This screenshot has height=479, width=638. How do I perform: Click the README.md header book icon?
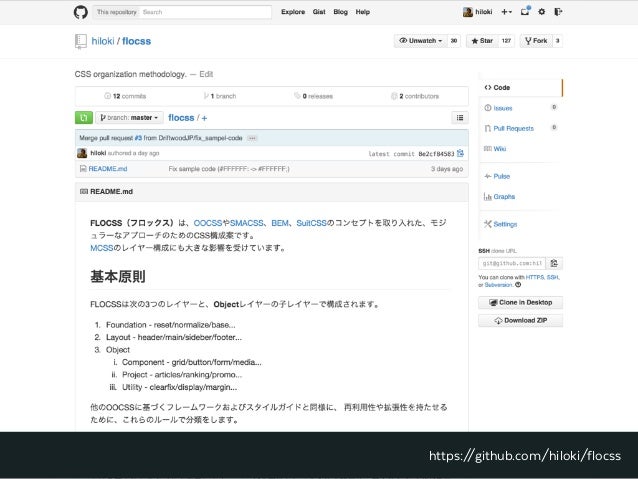pyautogui.click(x=84, y=191)
